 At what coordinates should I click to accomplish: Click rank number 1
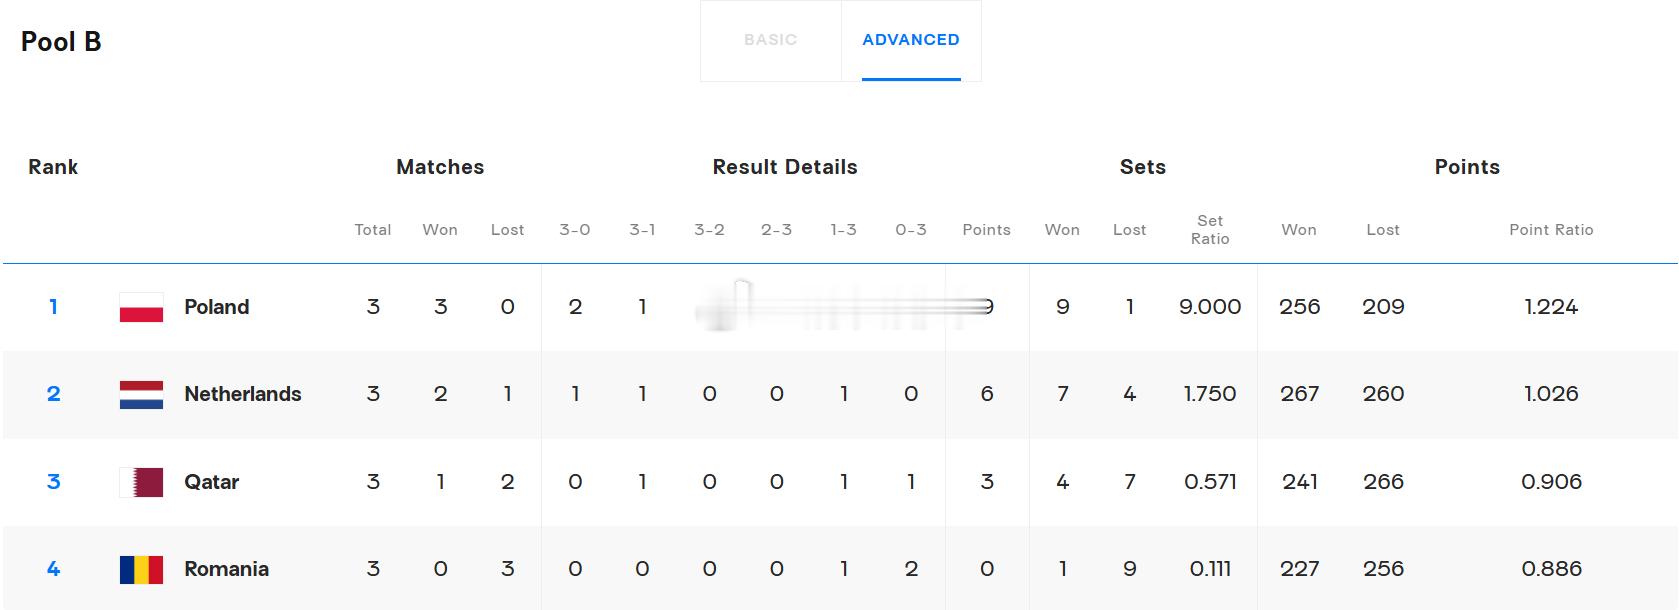[53, 307]
